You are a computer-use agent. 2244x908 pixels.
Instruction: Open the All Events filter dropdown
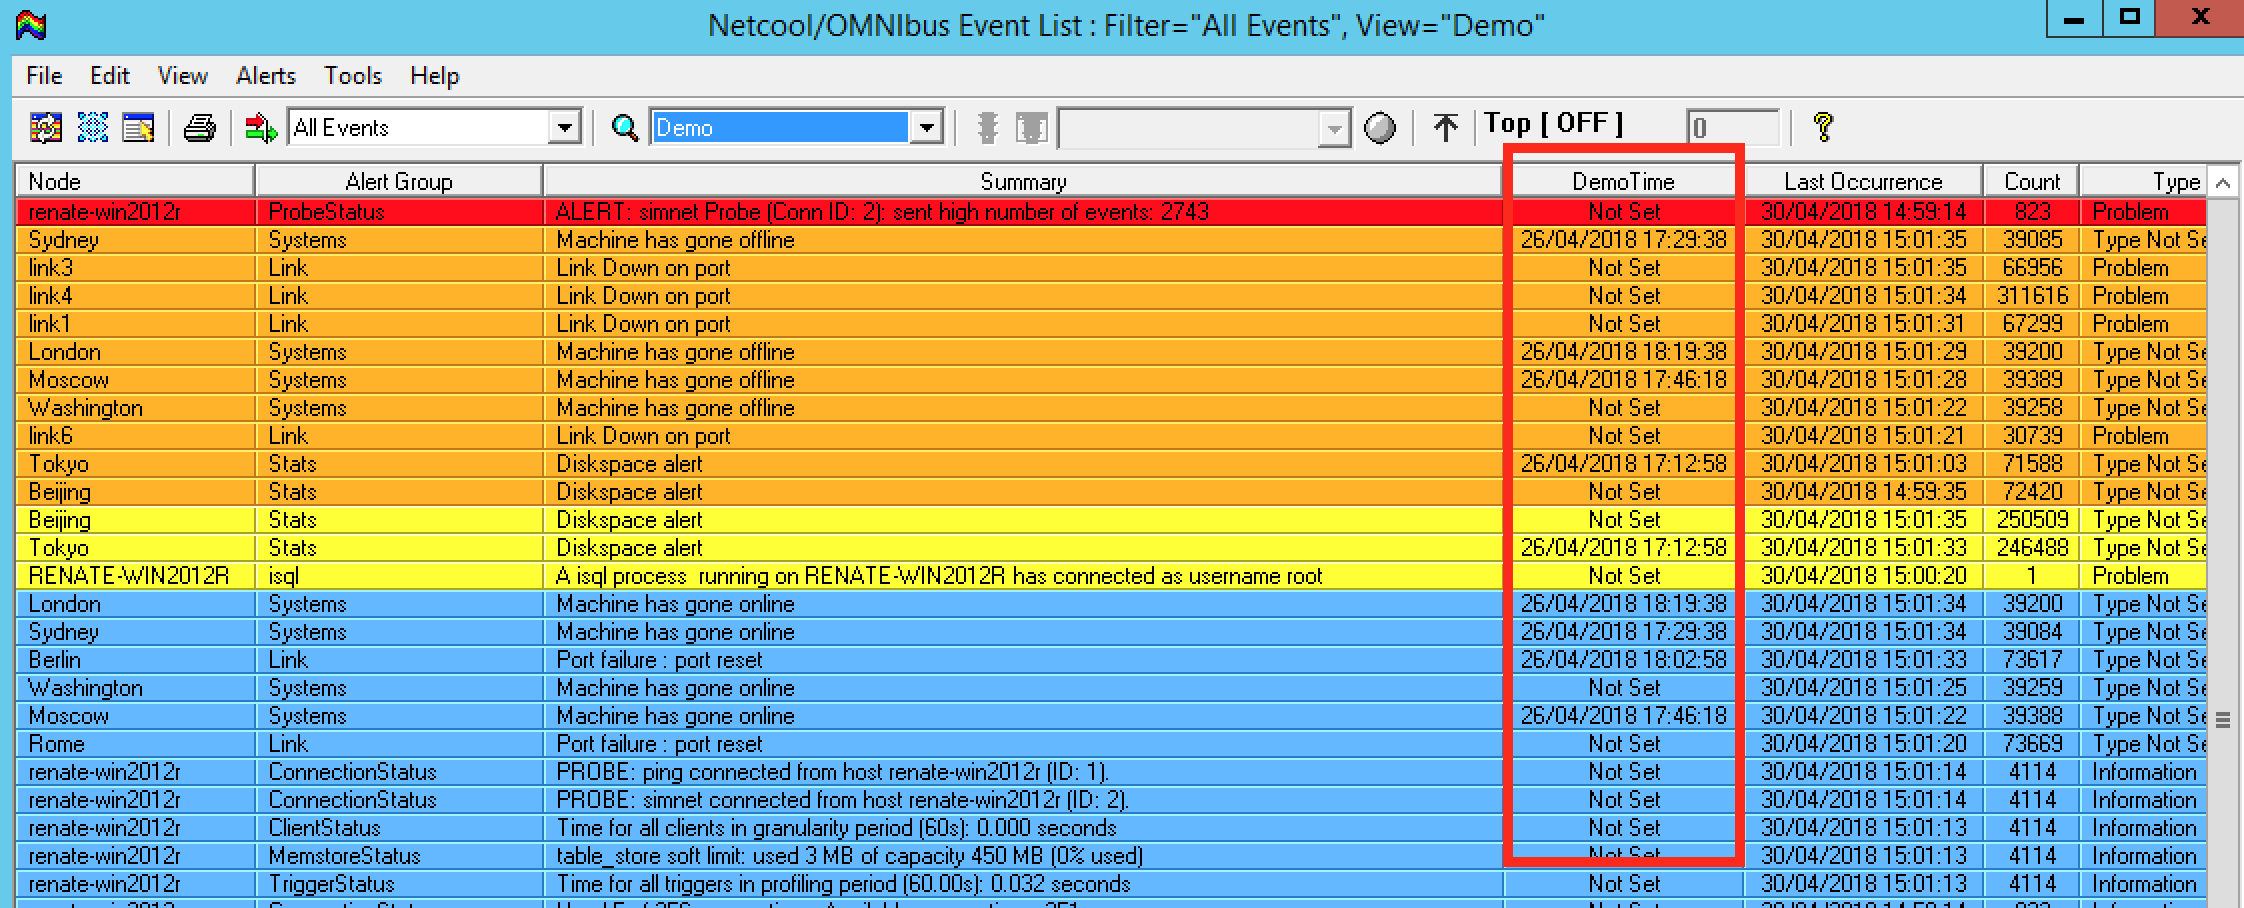567,127
